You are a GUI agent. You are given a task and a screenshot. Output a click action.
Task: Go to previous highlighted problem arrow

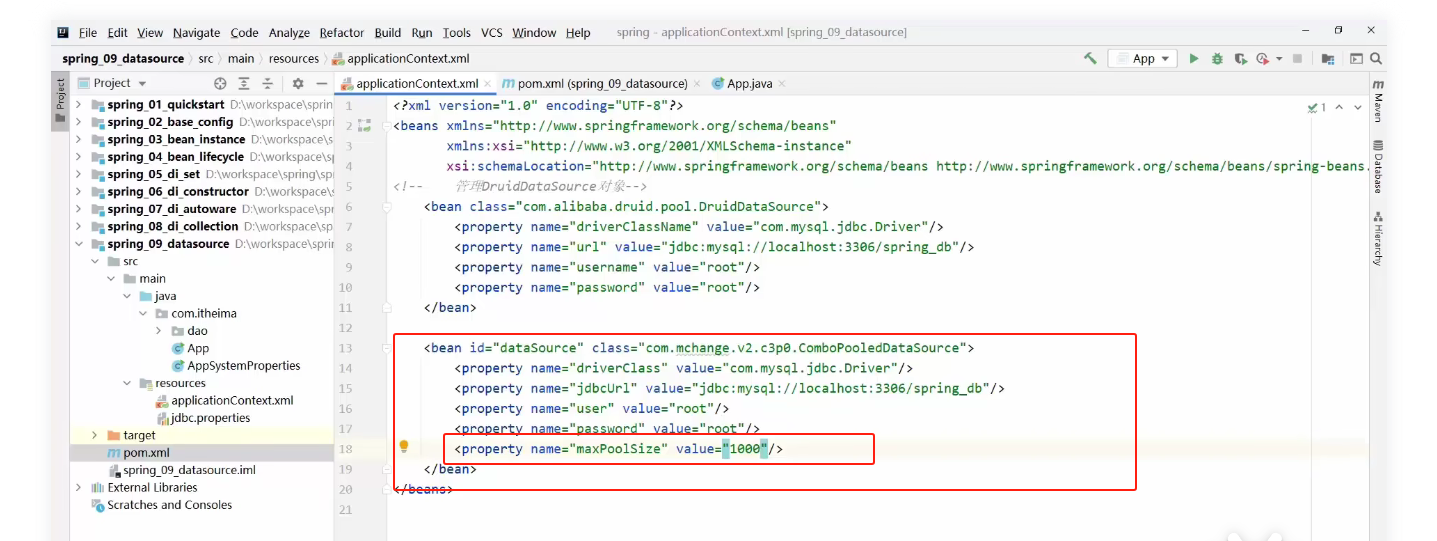[1340, 107]
